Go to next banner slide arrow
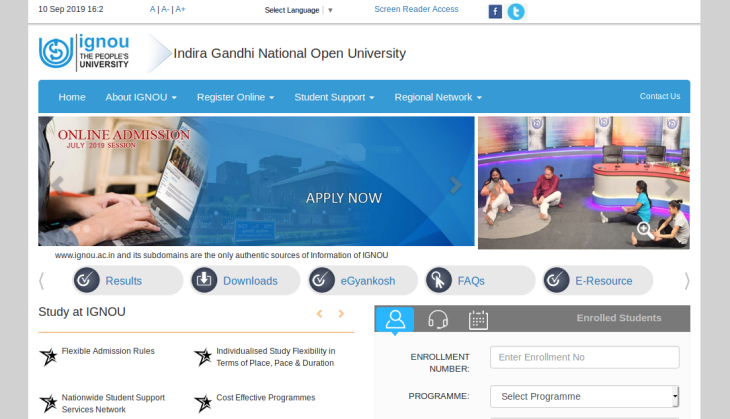 pos(456,185)
